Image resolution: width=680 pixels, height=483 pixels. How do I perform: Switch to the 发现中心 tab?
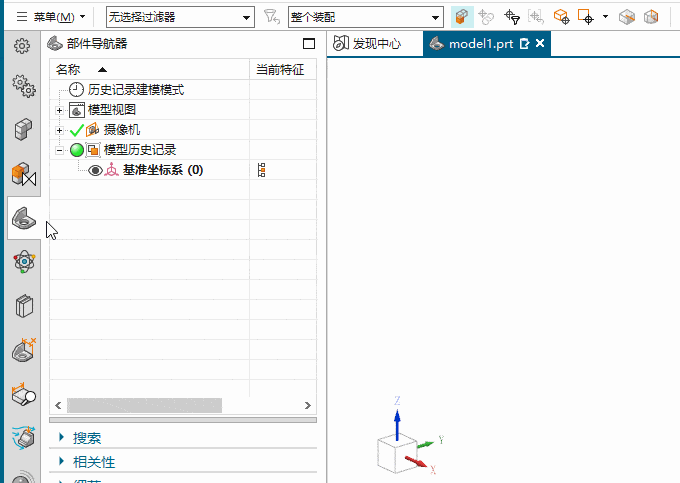point(367,44)
